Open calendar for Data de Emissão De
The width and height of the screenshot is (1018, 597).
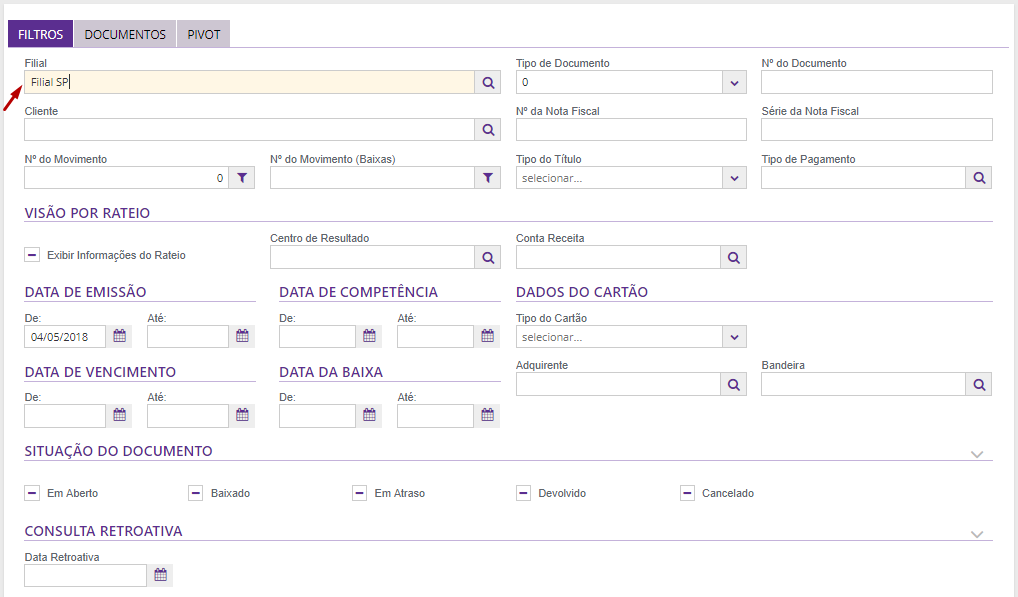coord(120,336)
